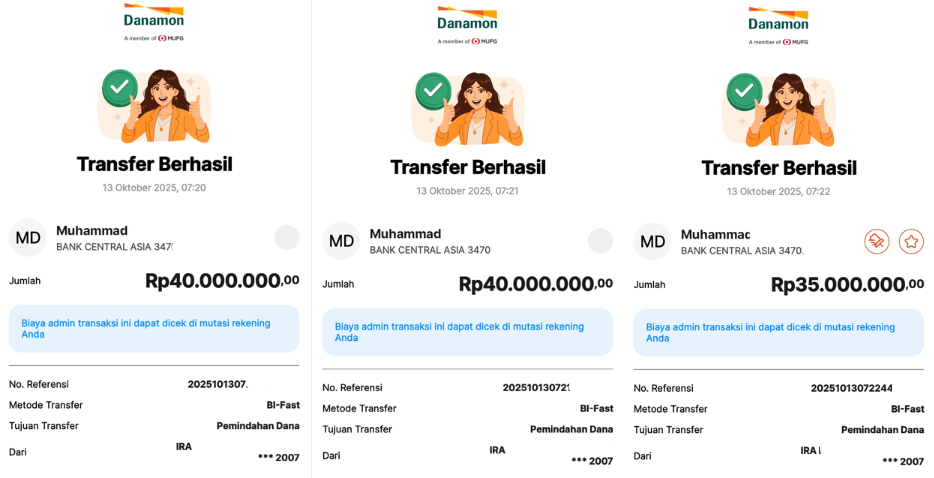Image resolution: width=934 pixels, height=478 pixels.
Task: Click Transfer Berhasil heading dated 07:21
Action: pyautogui.click(x=467, y=167)
